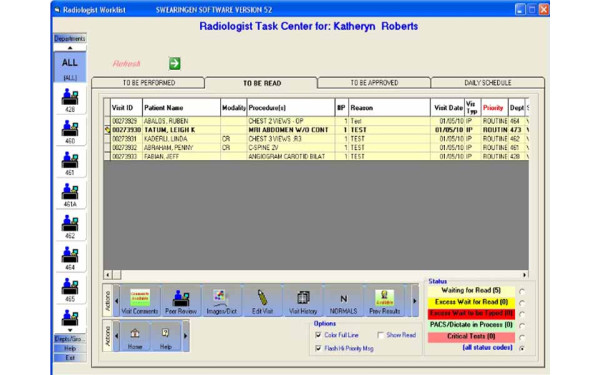Click the yellow Excess Wait for Read swatch
Image resolution: width=600 pixels, height=375 pixels.
(x=471, y=302)
